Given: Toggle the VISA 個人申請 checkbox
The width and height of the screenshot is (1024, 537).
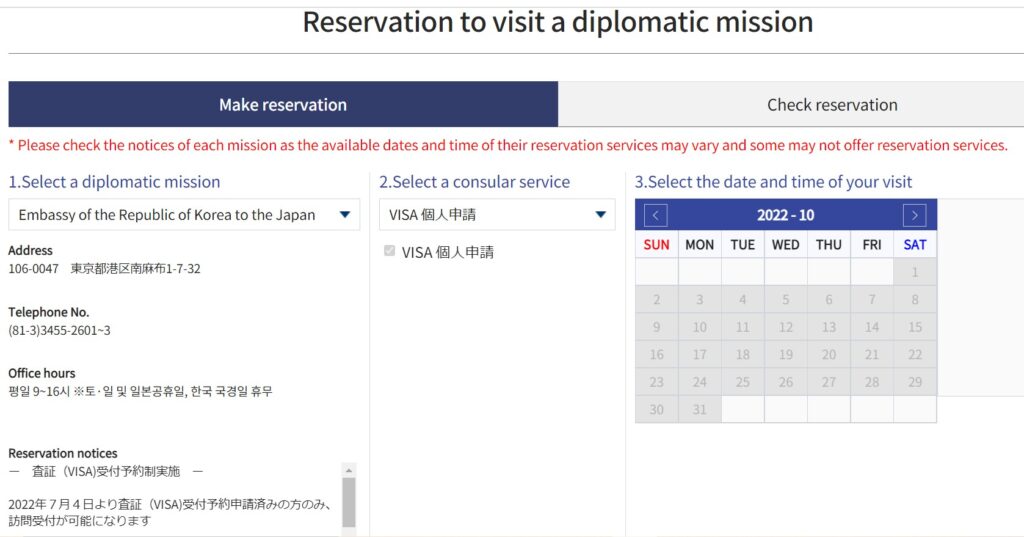Looking at the screenshot, I should click(390, 251).
